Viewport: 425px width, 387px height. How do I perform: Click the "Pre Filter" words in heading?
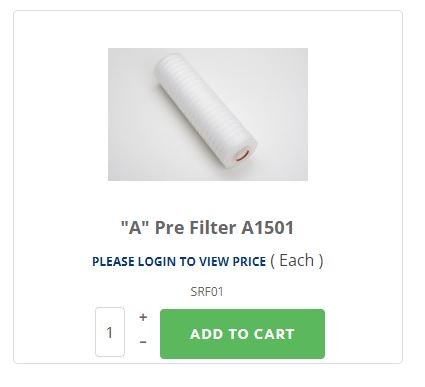(x=196, y=228)
